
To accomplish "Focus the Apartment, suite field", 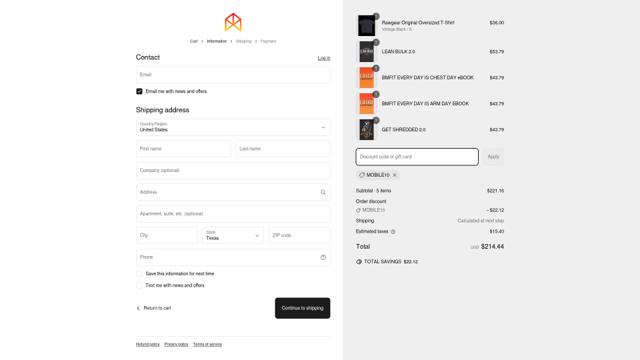I will (233, 214).
